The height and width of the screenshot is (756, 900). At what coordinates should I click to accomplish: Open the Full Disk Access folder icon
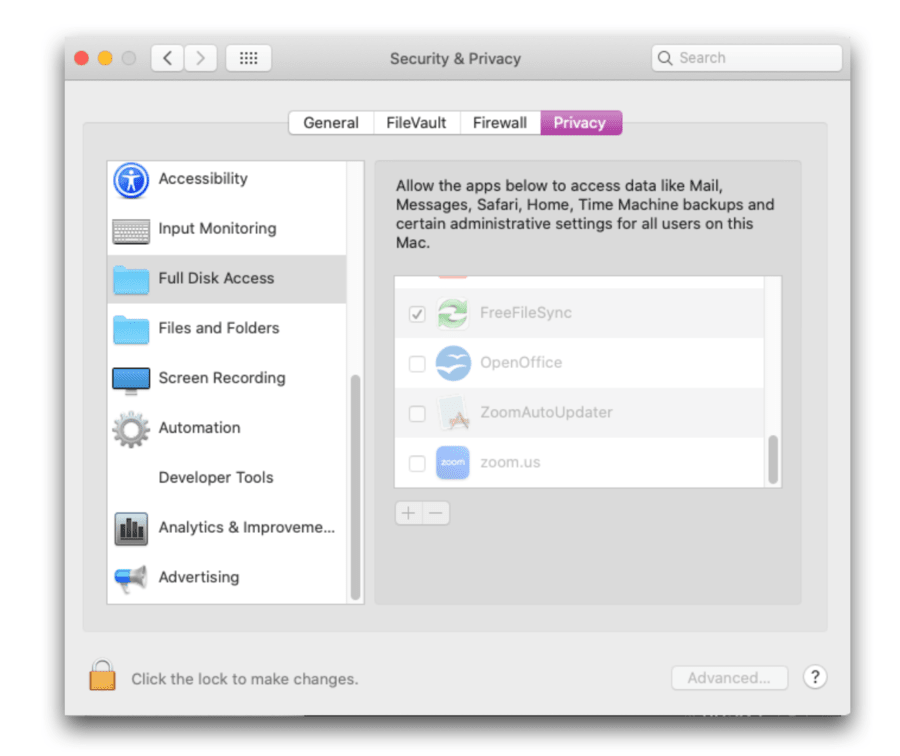point(130,279)
